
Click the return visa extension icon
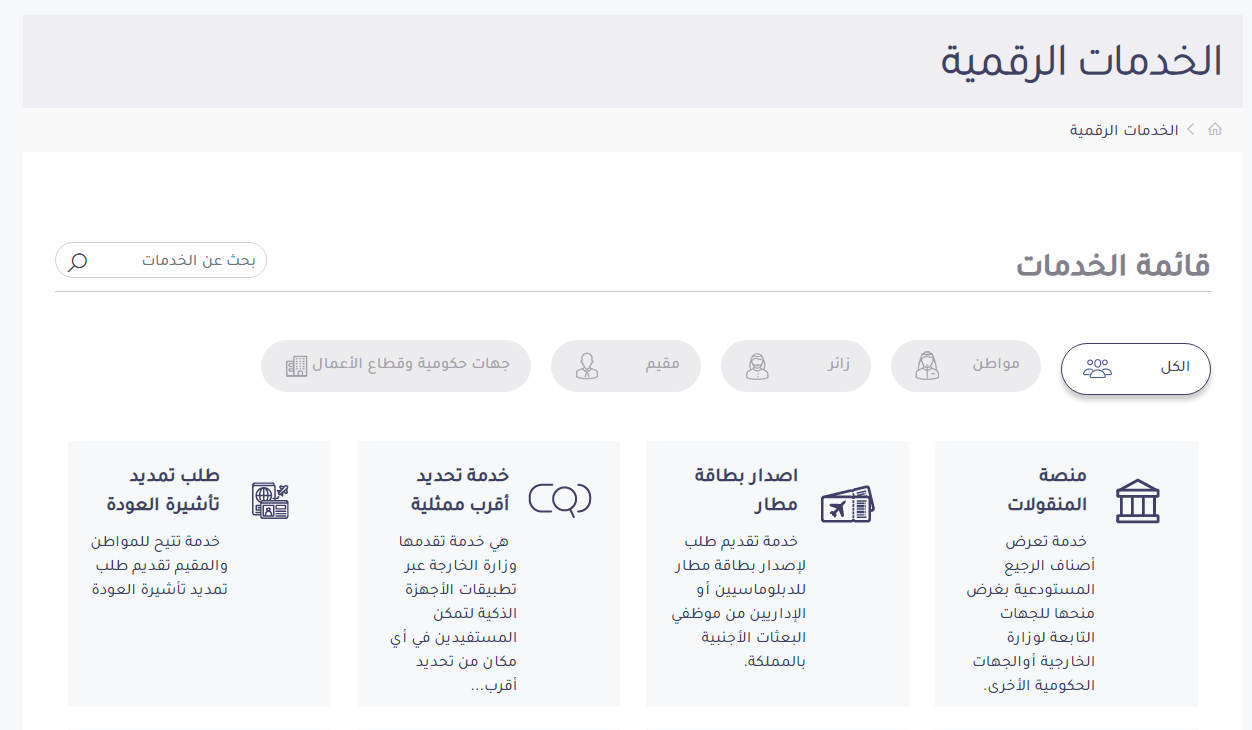[x=270, y=500]
